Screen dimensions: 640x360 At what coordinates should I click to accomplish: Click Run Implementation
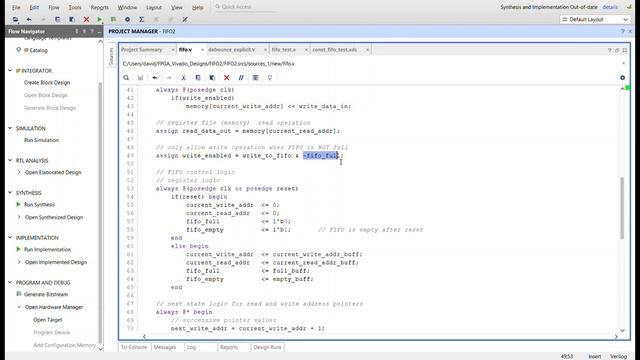tap(47, 249)
